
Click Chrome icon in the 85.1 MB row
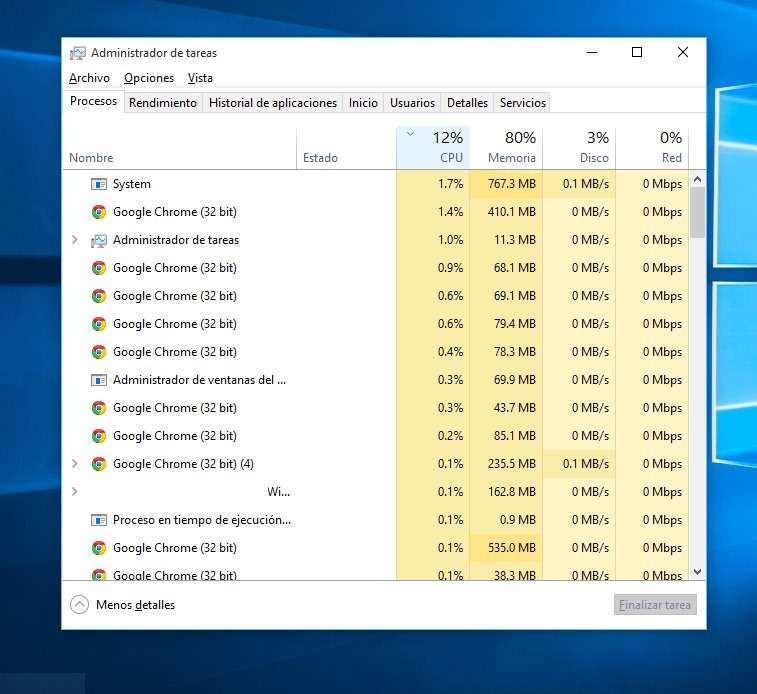pyautogui.click(x=99, y=436)
